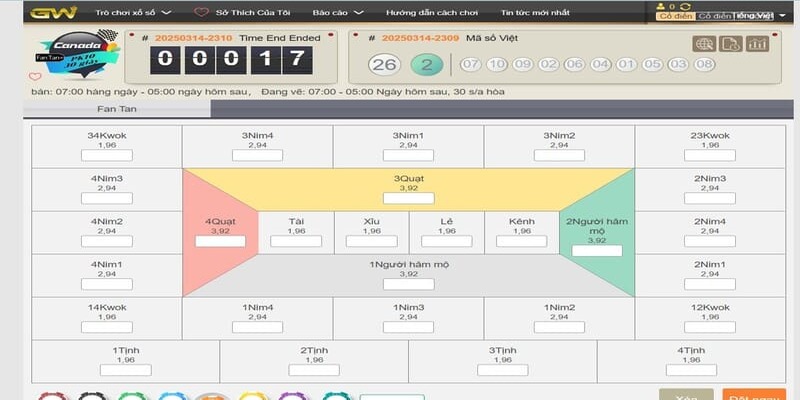800x400 pixels.
Task: Click the 2Tịnh bet amount field
Action: 314,370
